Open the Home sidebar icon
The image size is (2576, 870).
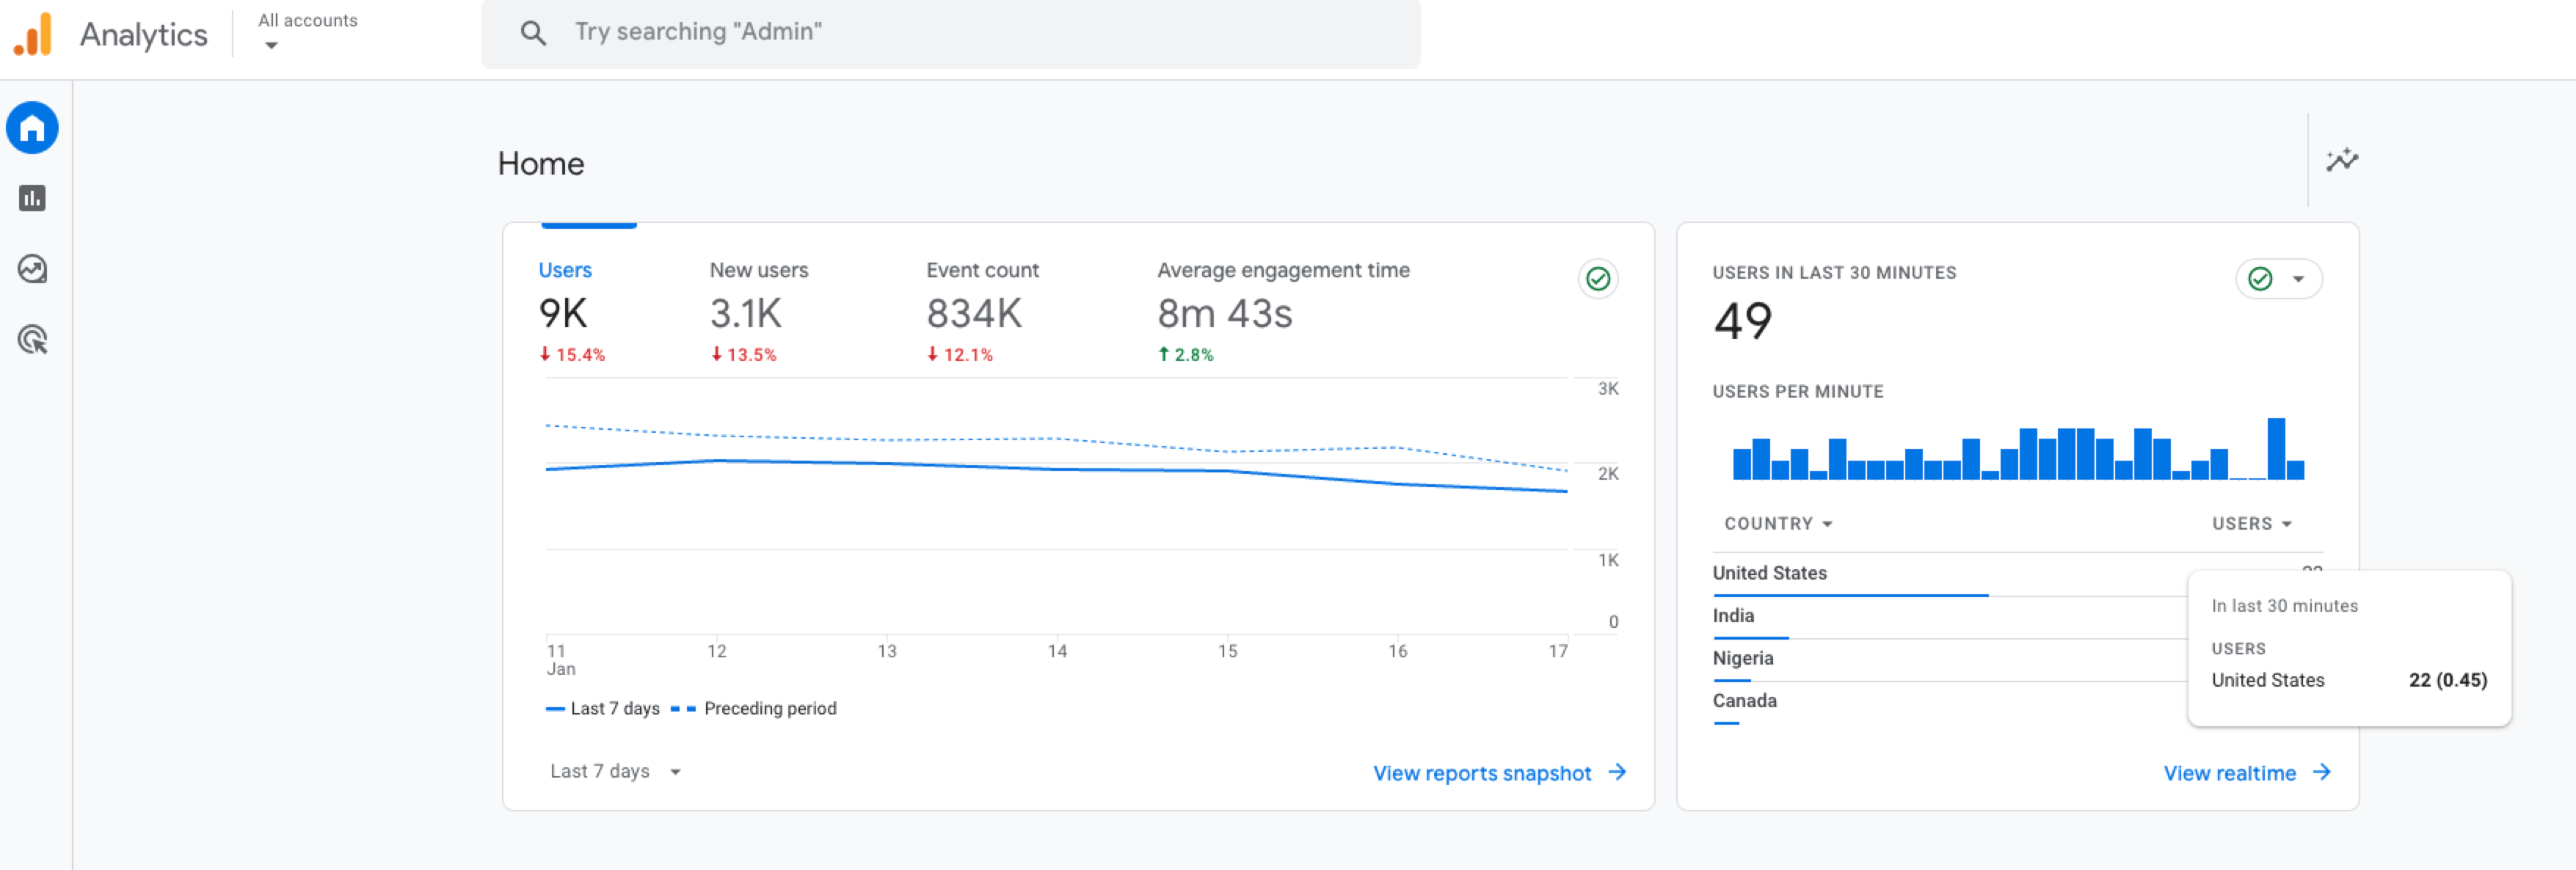[32, 128]
